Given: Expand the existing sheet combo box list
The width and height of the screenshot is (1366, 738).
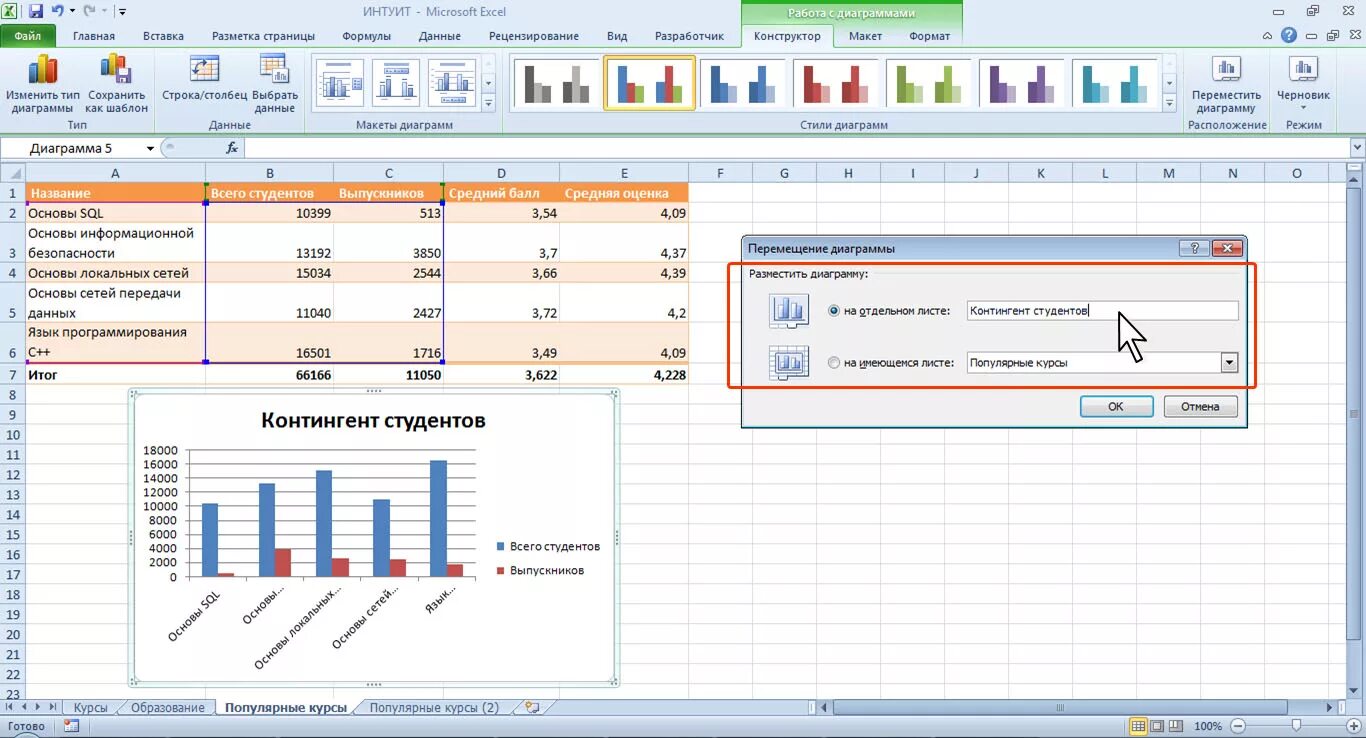Looking at the screenshot, I should pos(1229,363).
